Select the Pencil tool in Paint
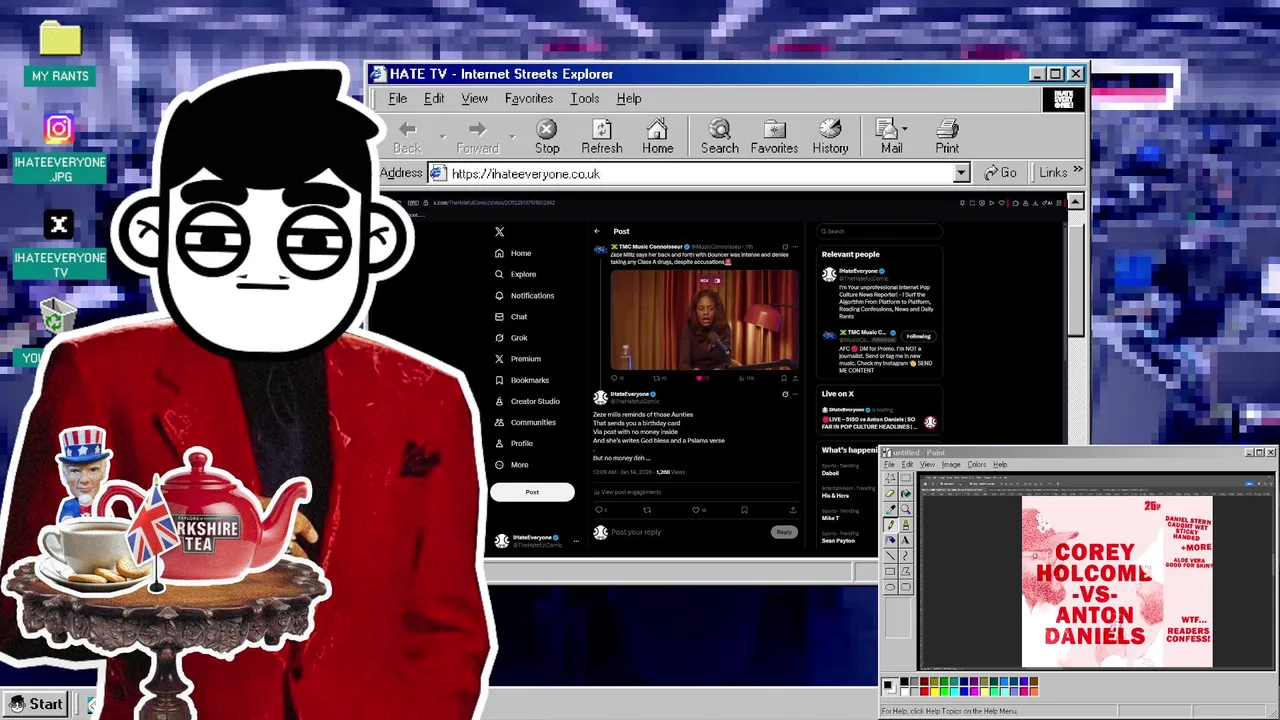Screen dimensions: 1280x720 pyautogui.click(x=890, y=525)
